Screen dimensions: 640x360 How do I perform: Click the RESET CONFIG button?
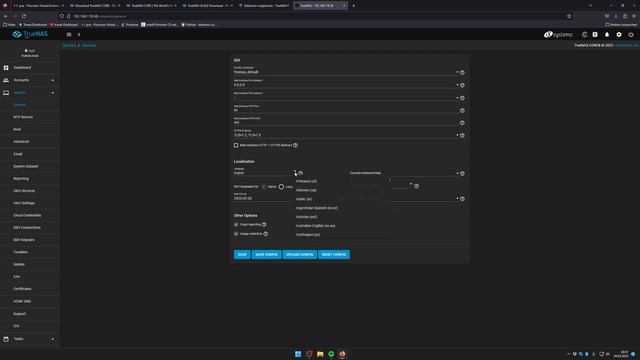click(334, 255)
